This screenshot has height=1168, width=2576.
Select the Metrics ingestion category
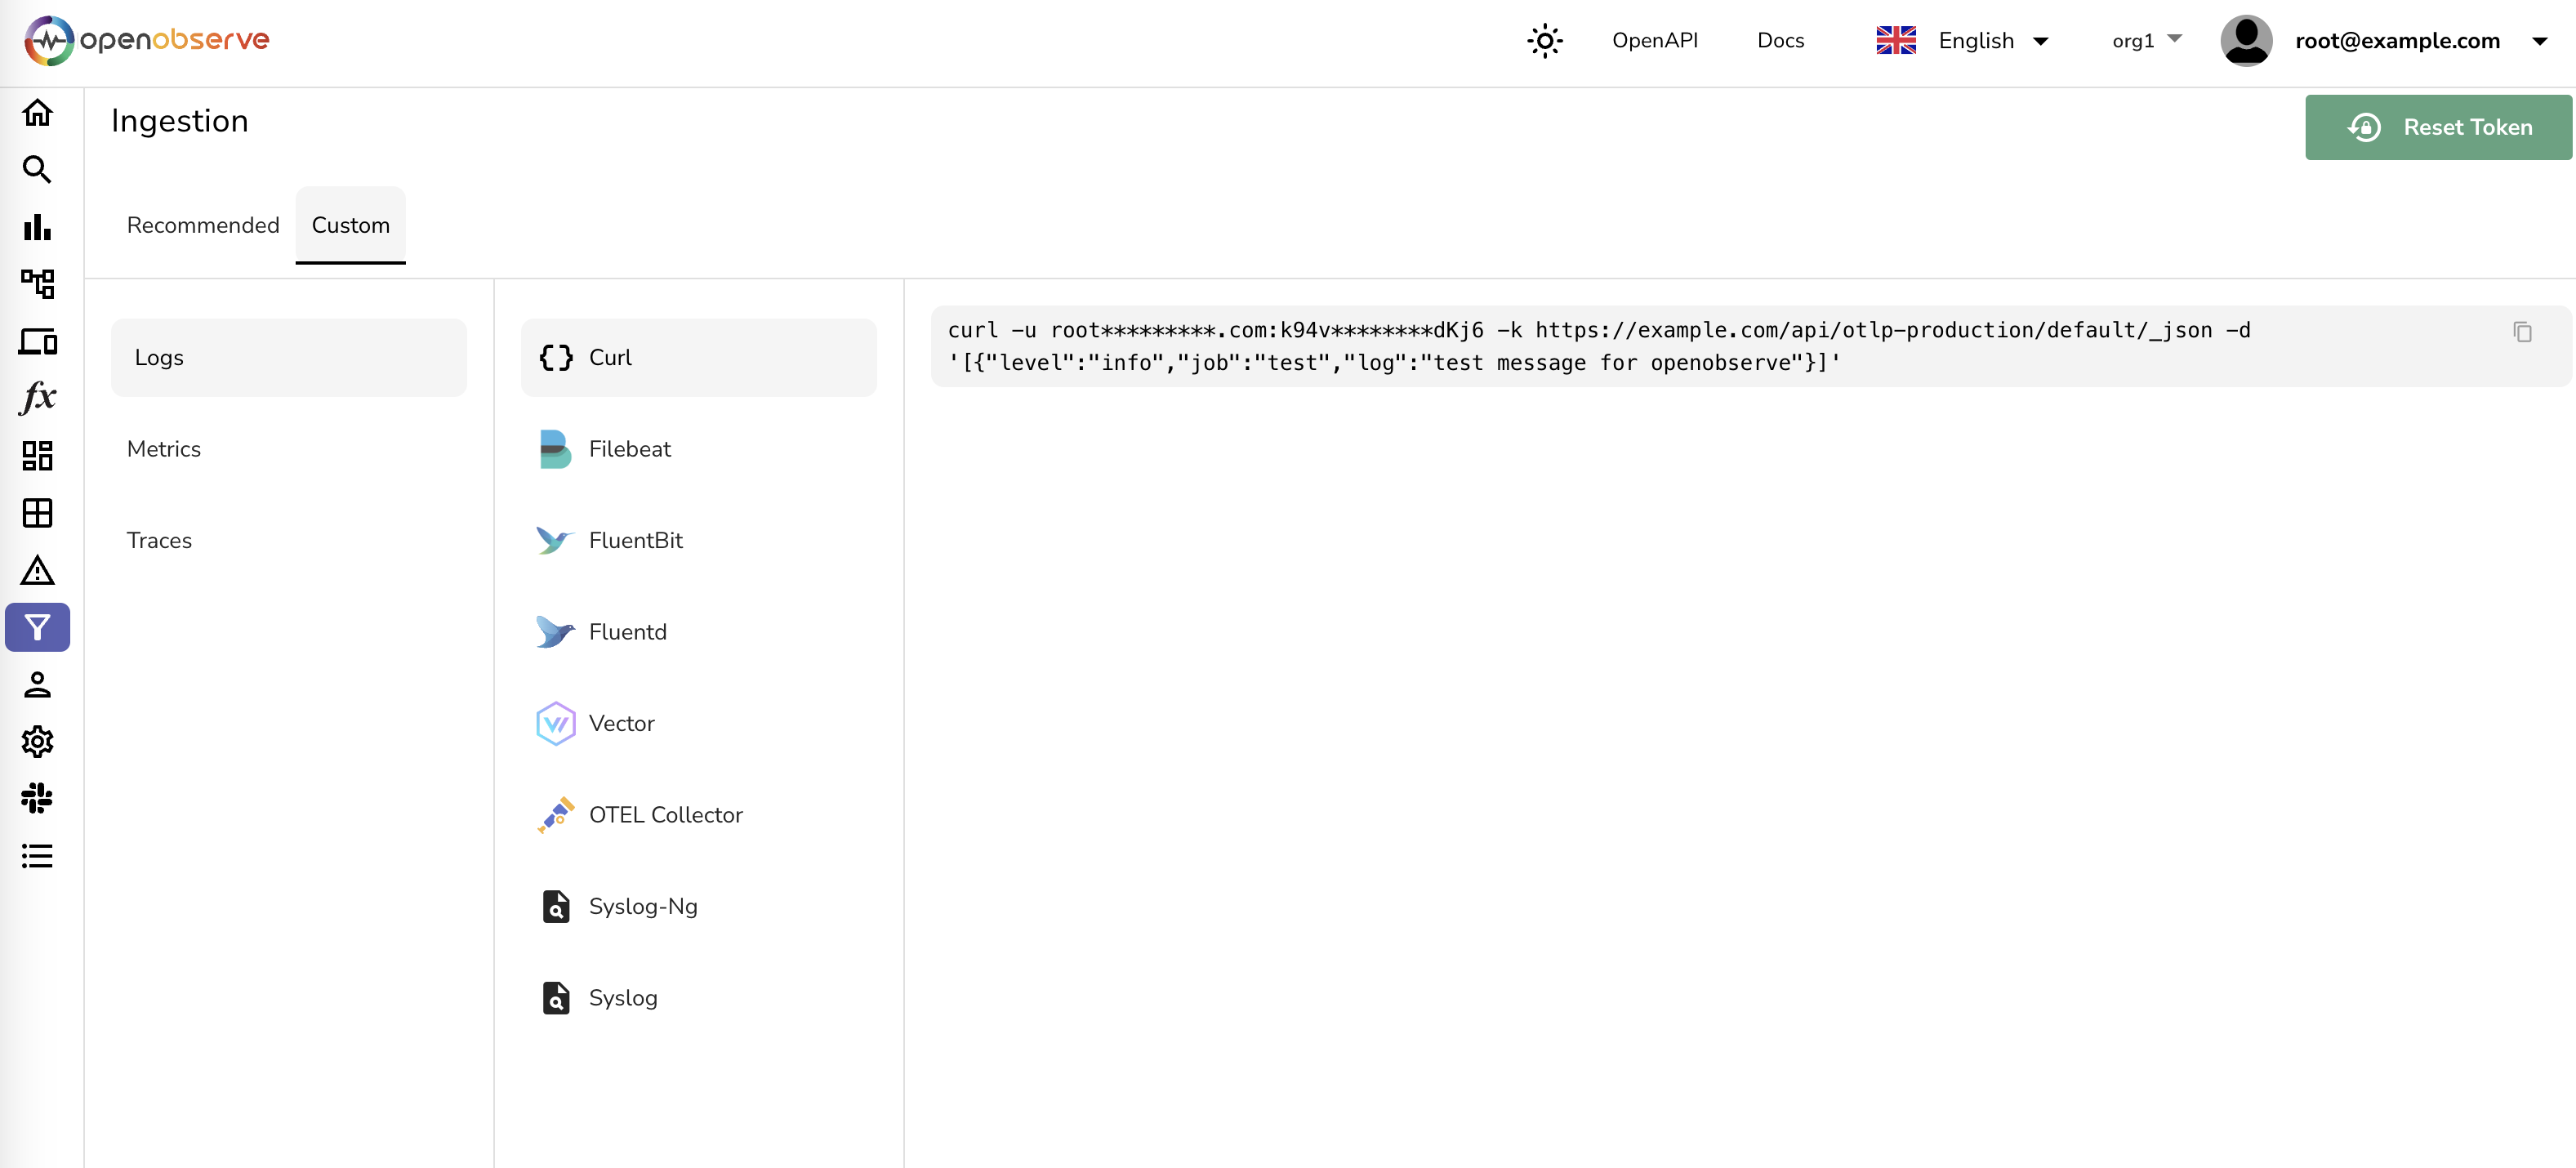[164, 449]
